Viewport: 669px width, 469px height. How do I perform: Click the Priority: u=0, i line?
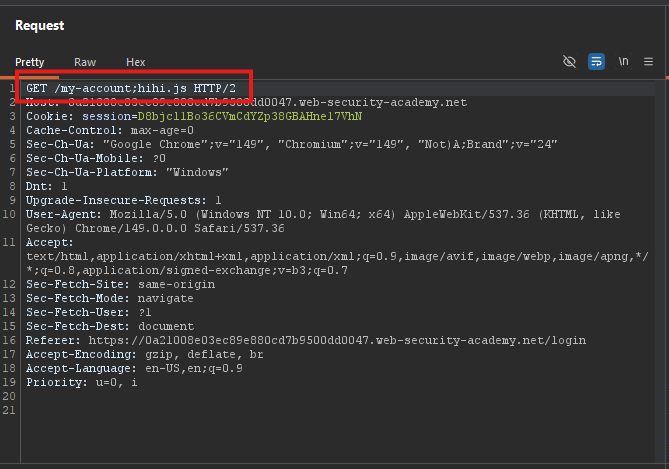coord(81,382)
